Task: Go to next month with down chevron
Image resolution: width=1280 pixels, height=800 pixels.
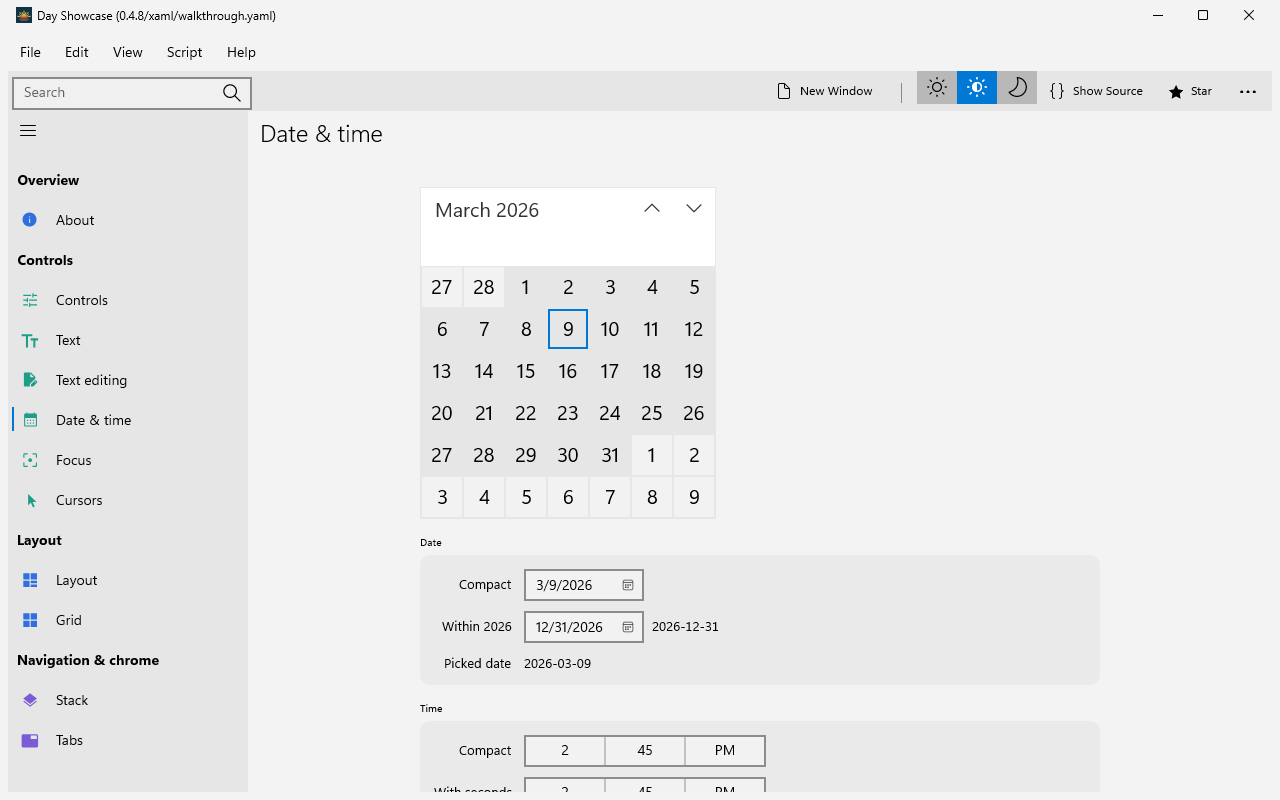Action: [694, 208]
